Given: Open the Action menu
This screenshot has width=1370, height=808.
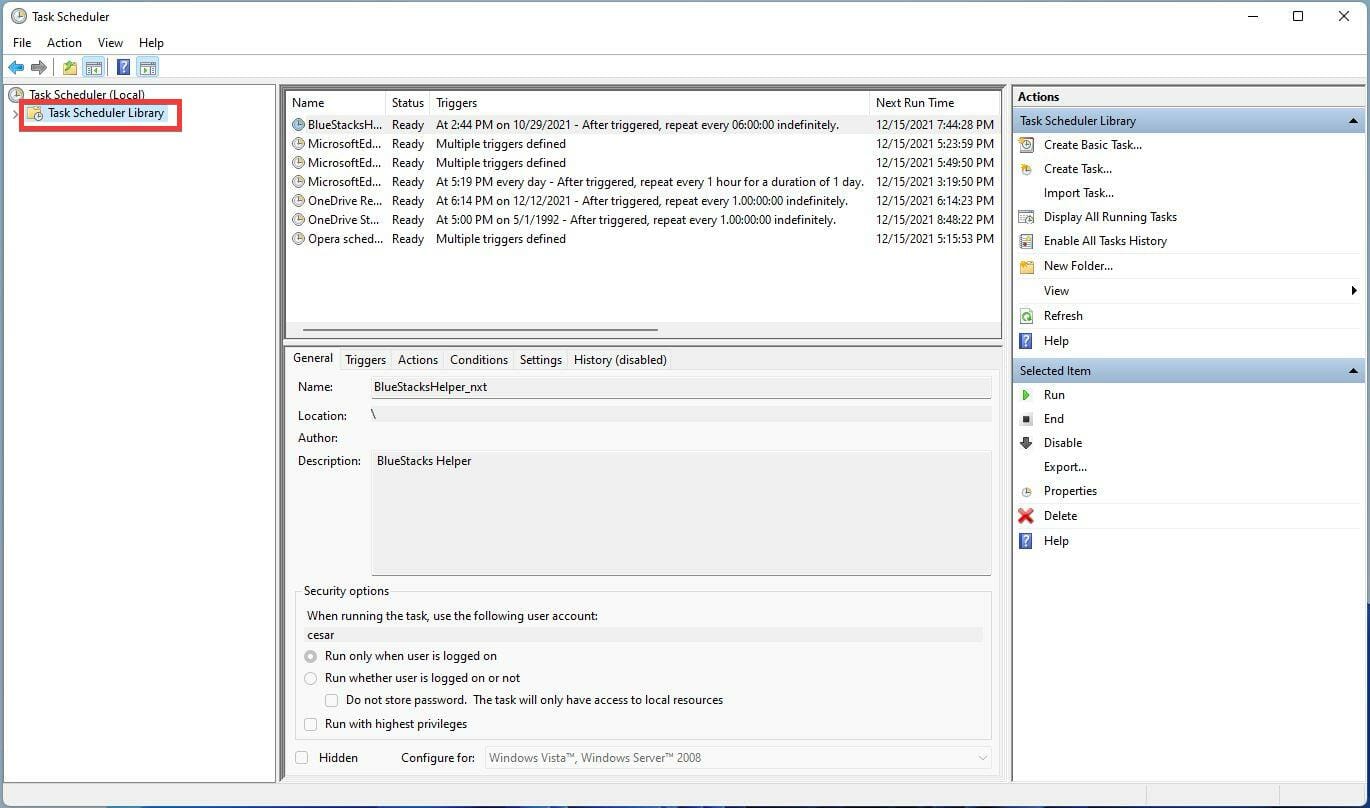Looking at the screenshot, I should click(64, 43).
